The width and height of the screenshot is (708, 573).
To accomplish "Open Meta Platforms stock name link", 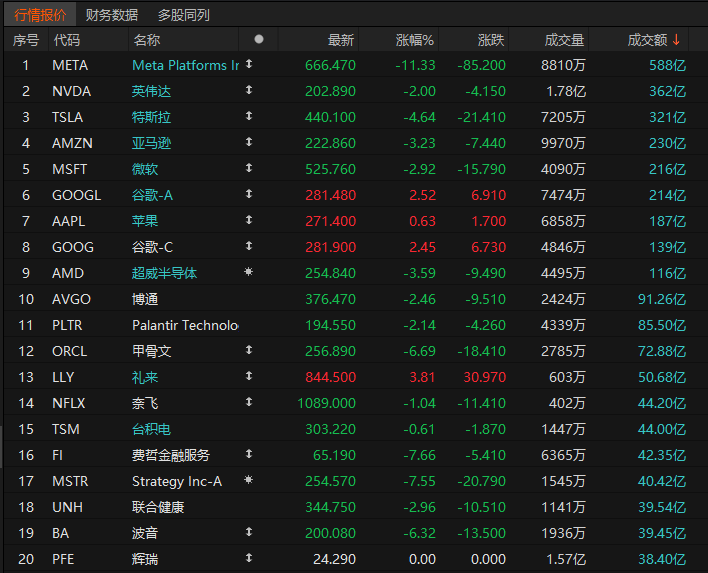I will pyautogui.click(x=185, y=65).
